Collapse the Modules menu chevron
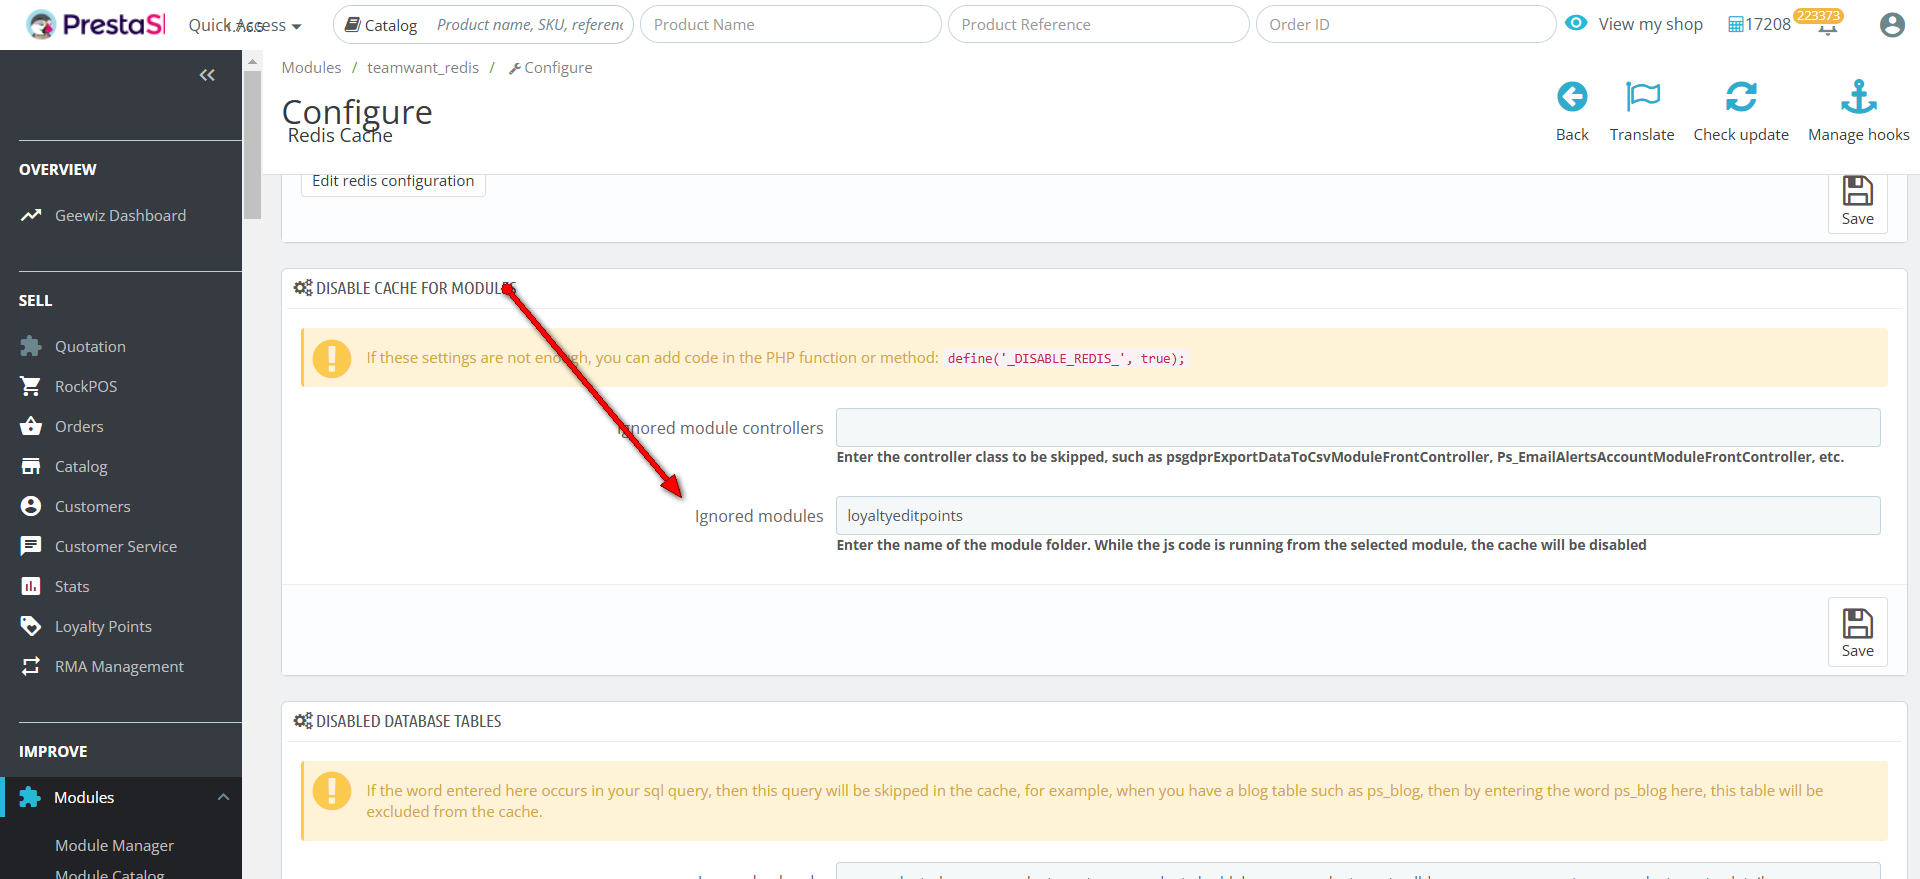Viewport: 1920px width, 879px height. pos(223,797)
